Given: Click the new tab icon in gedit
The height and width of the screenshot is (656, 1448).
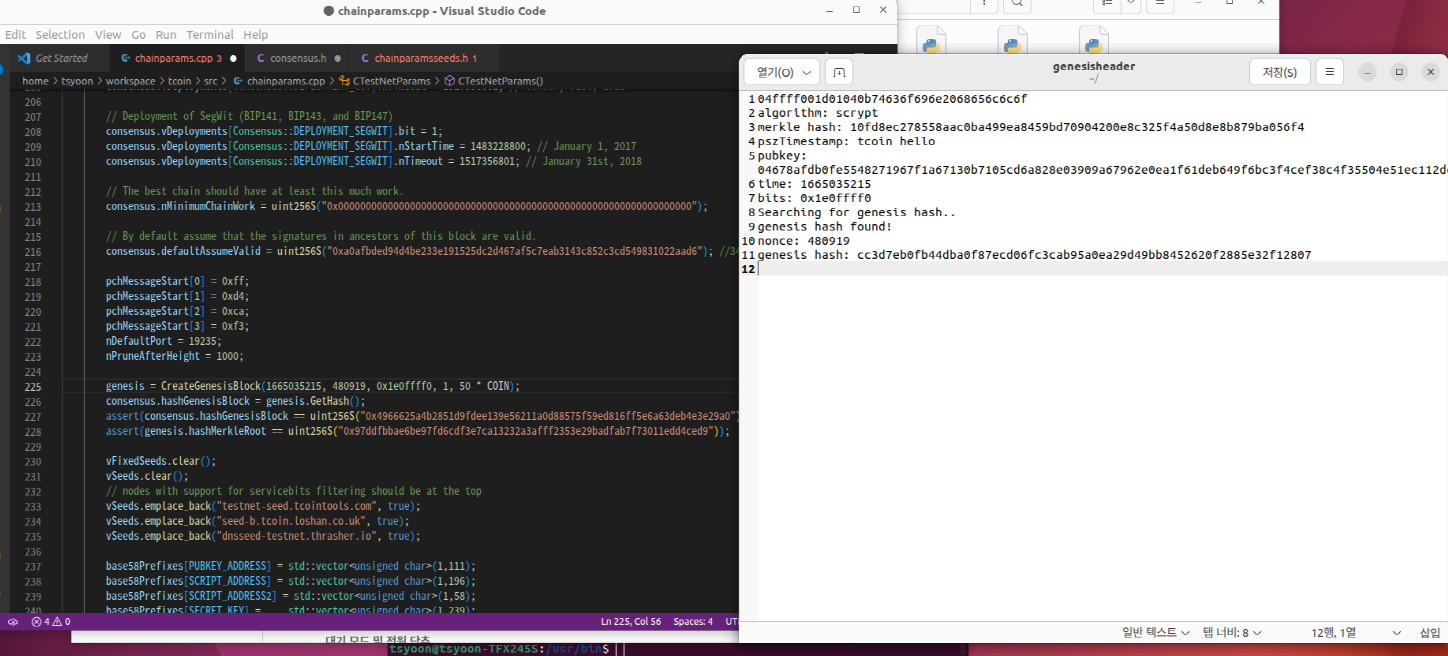Looking at the screenshot, I should [840, 72].
